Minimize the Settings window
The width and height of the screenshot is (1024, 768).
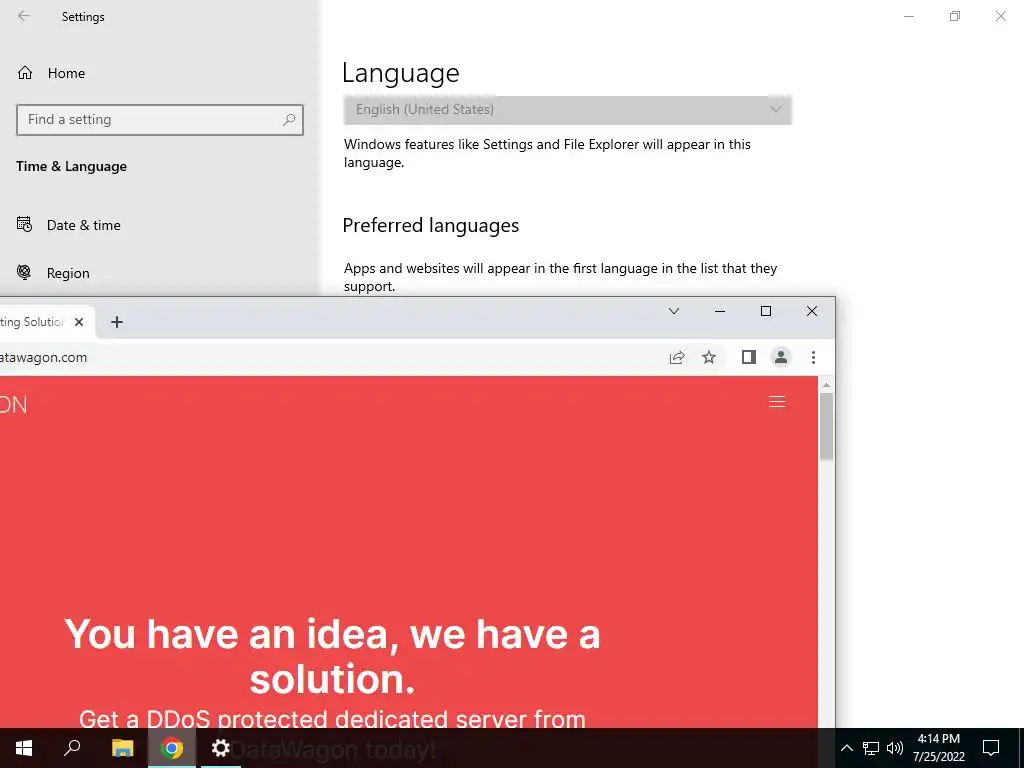click(908, 16)
